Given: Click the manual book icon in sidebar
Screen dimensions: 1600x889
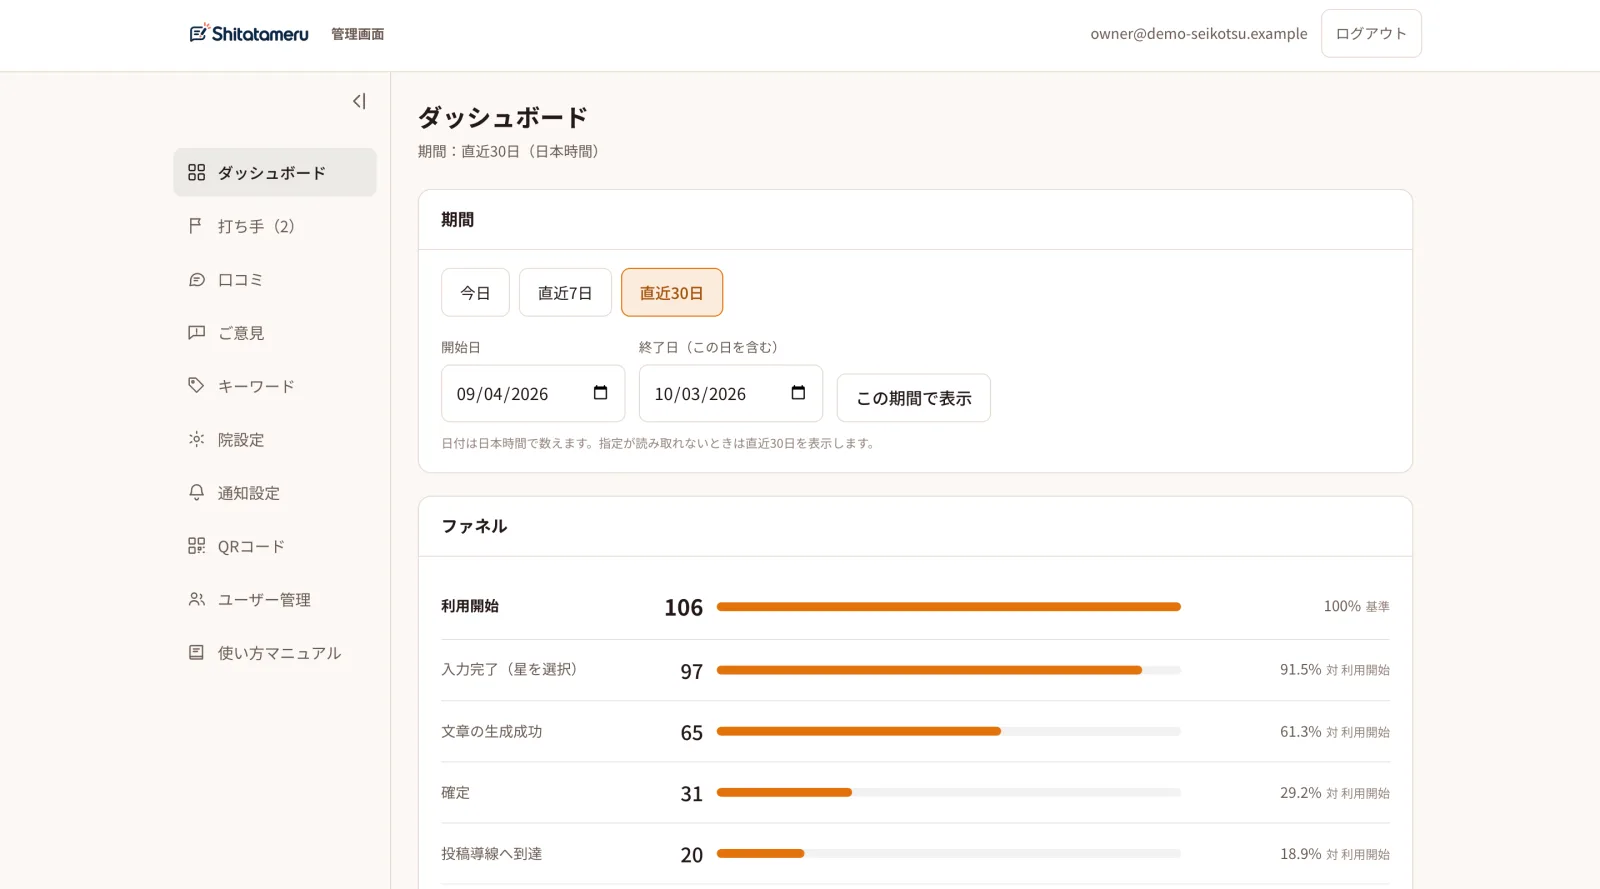Looking at the screenshot, I should 197,653.
